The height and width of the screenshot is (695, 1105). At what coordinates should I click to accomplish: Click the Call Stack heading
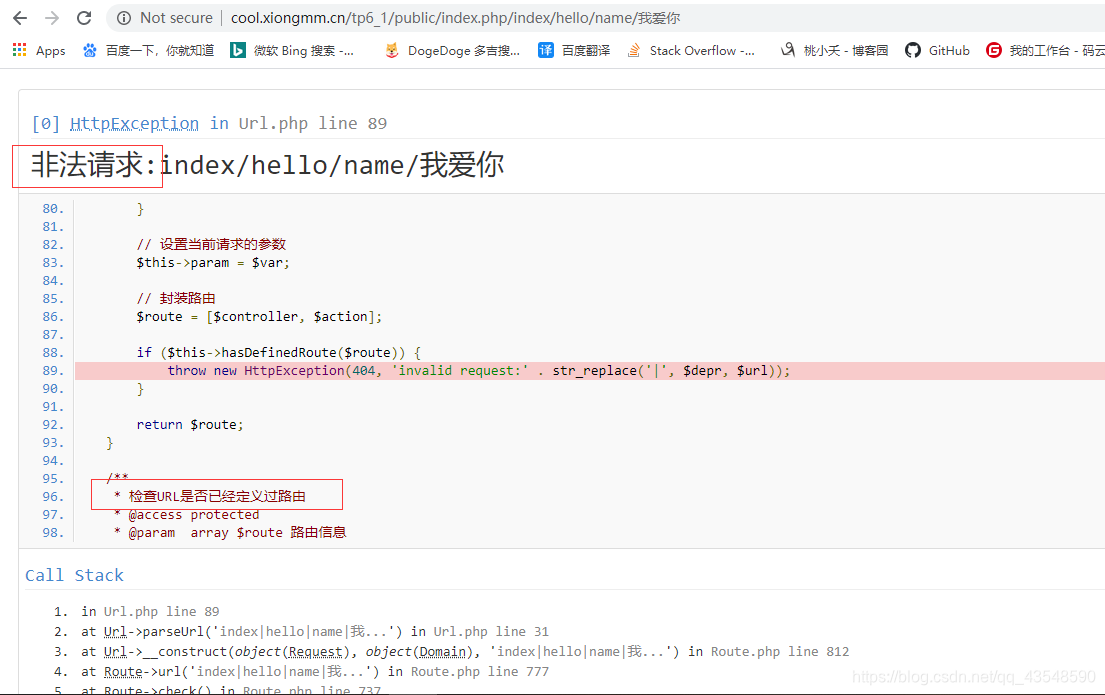pyautogui.click(x=74, y=575)
